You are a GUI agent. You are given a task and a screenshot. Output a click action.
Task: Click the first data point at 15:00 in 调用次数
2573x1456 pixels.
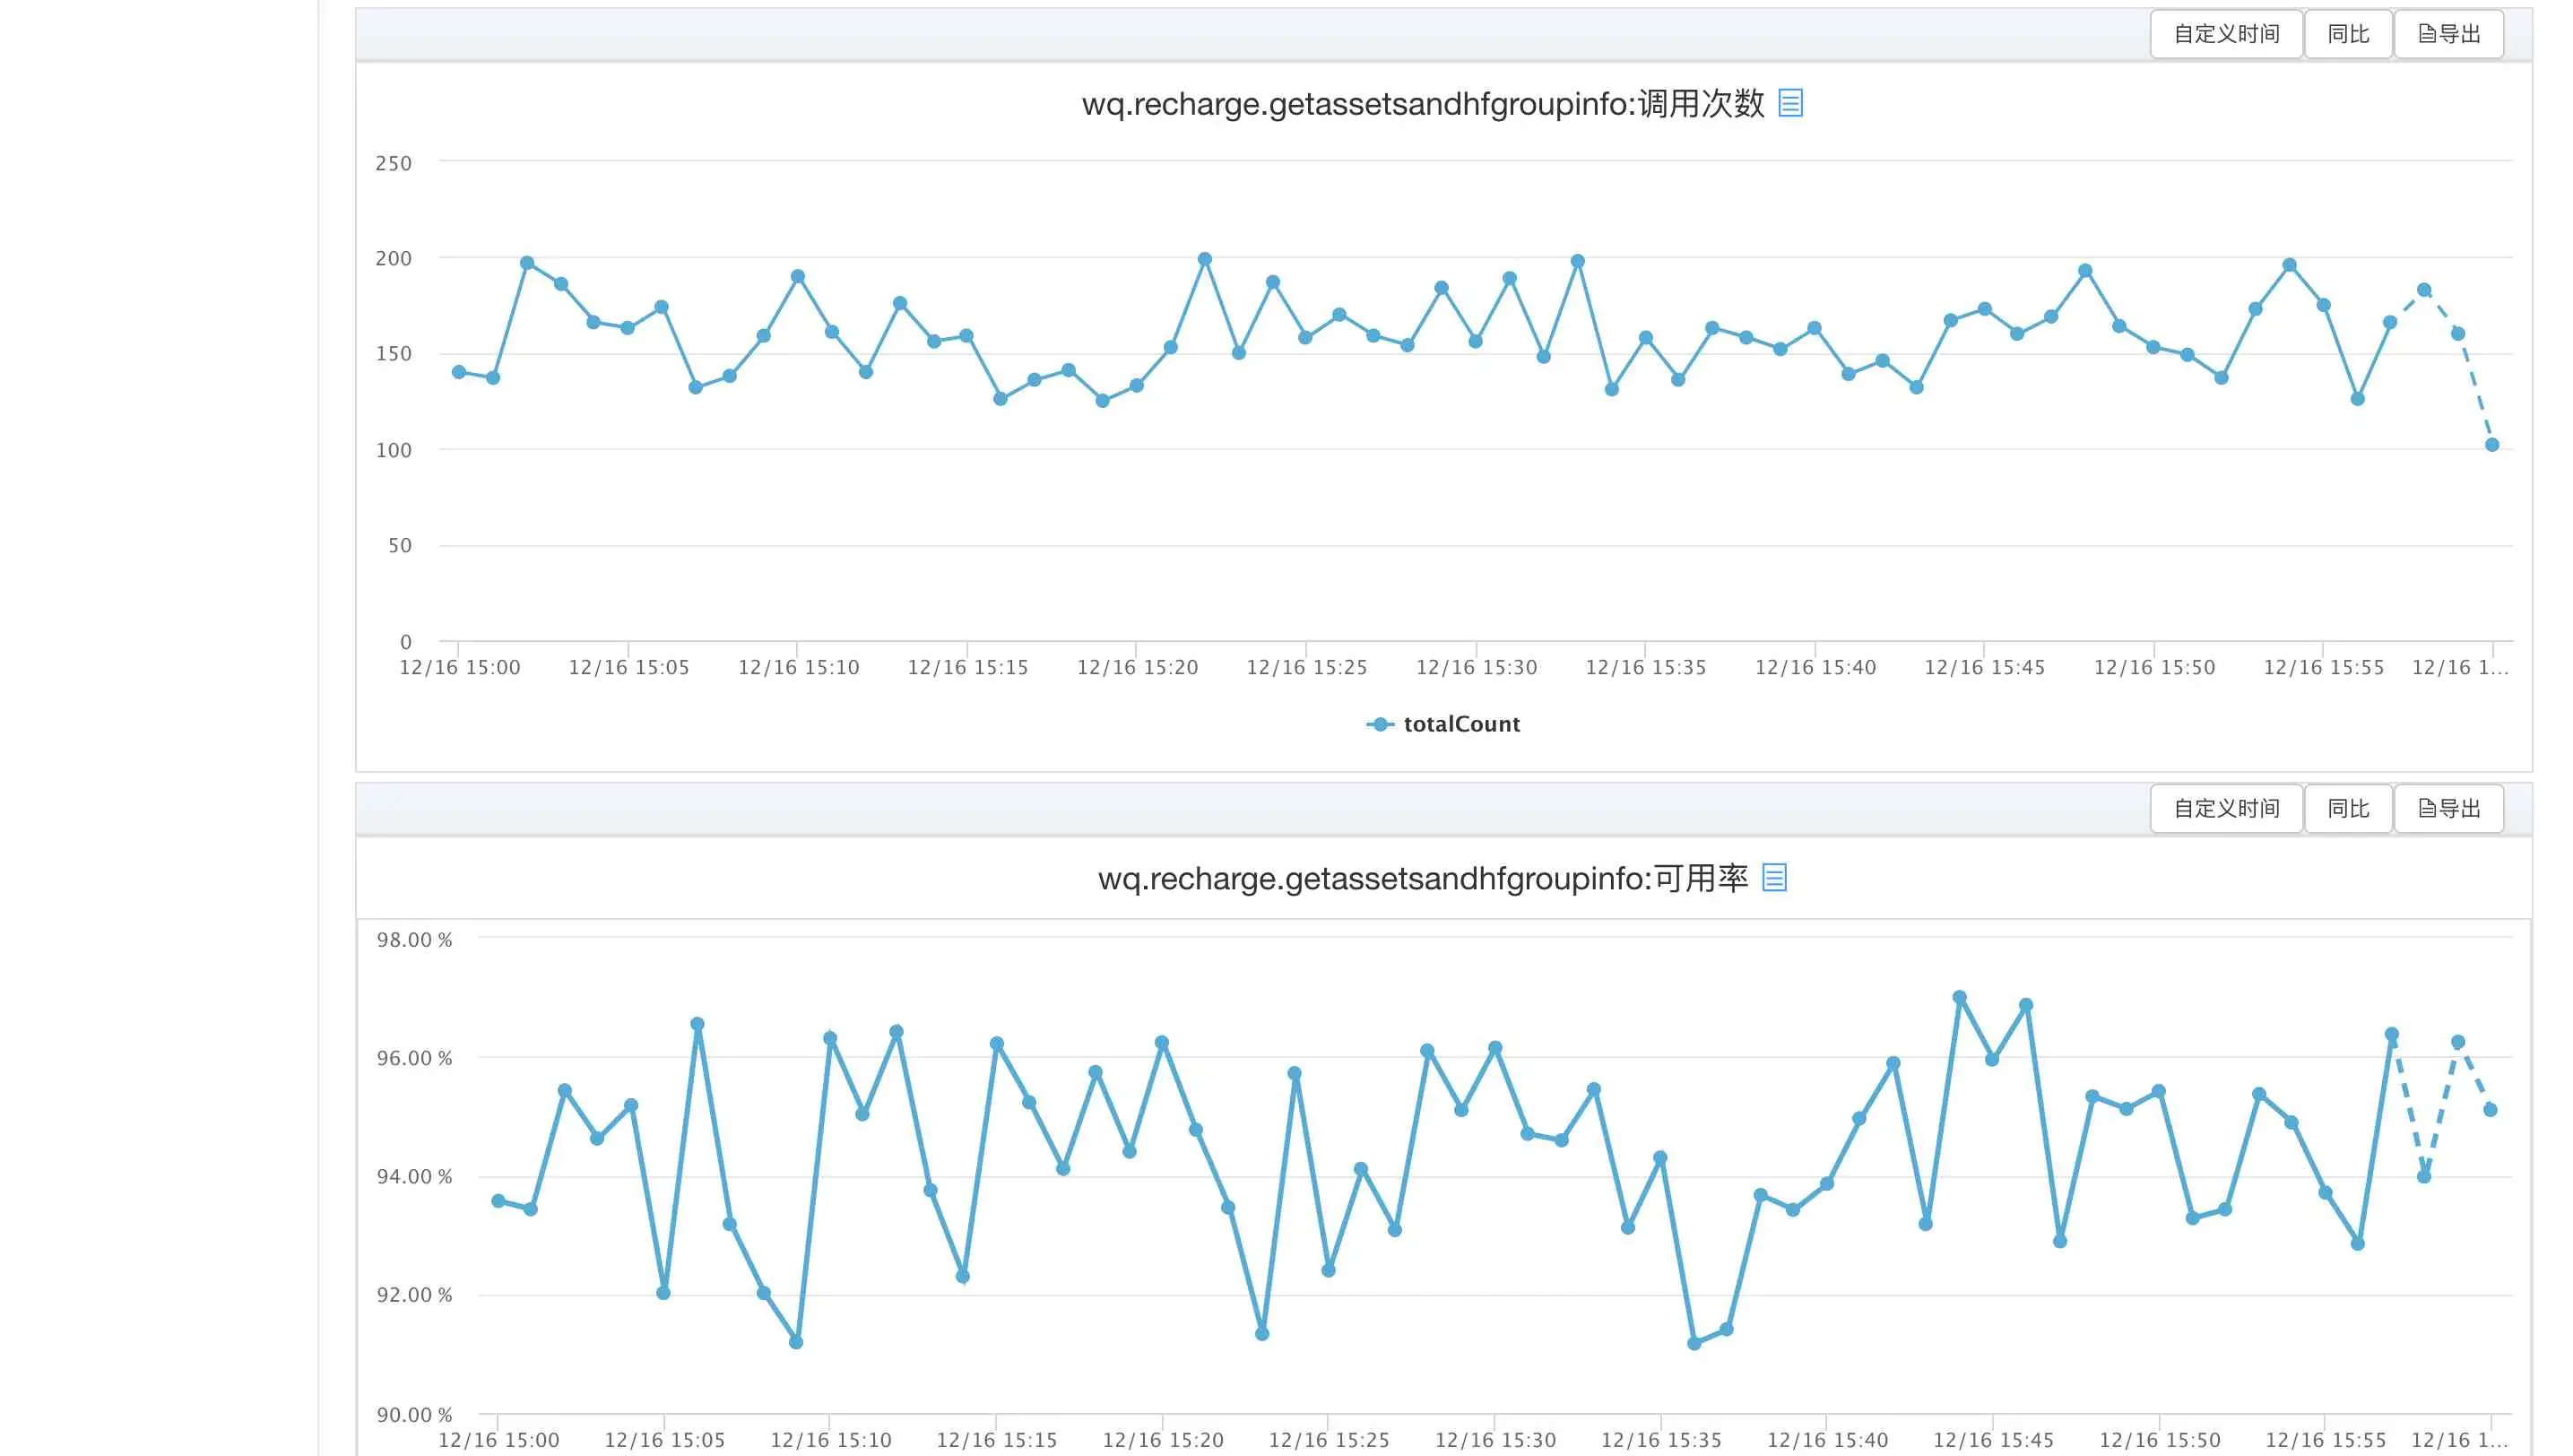tap(459, 372)
